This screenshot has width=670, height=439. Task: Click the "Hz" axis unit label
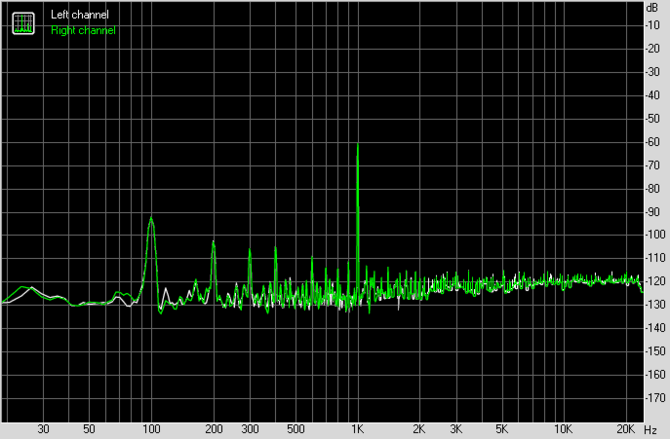(x=650, y=430)
